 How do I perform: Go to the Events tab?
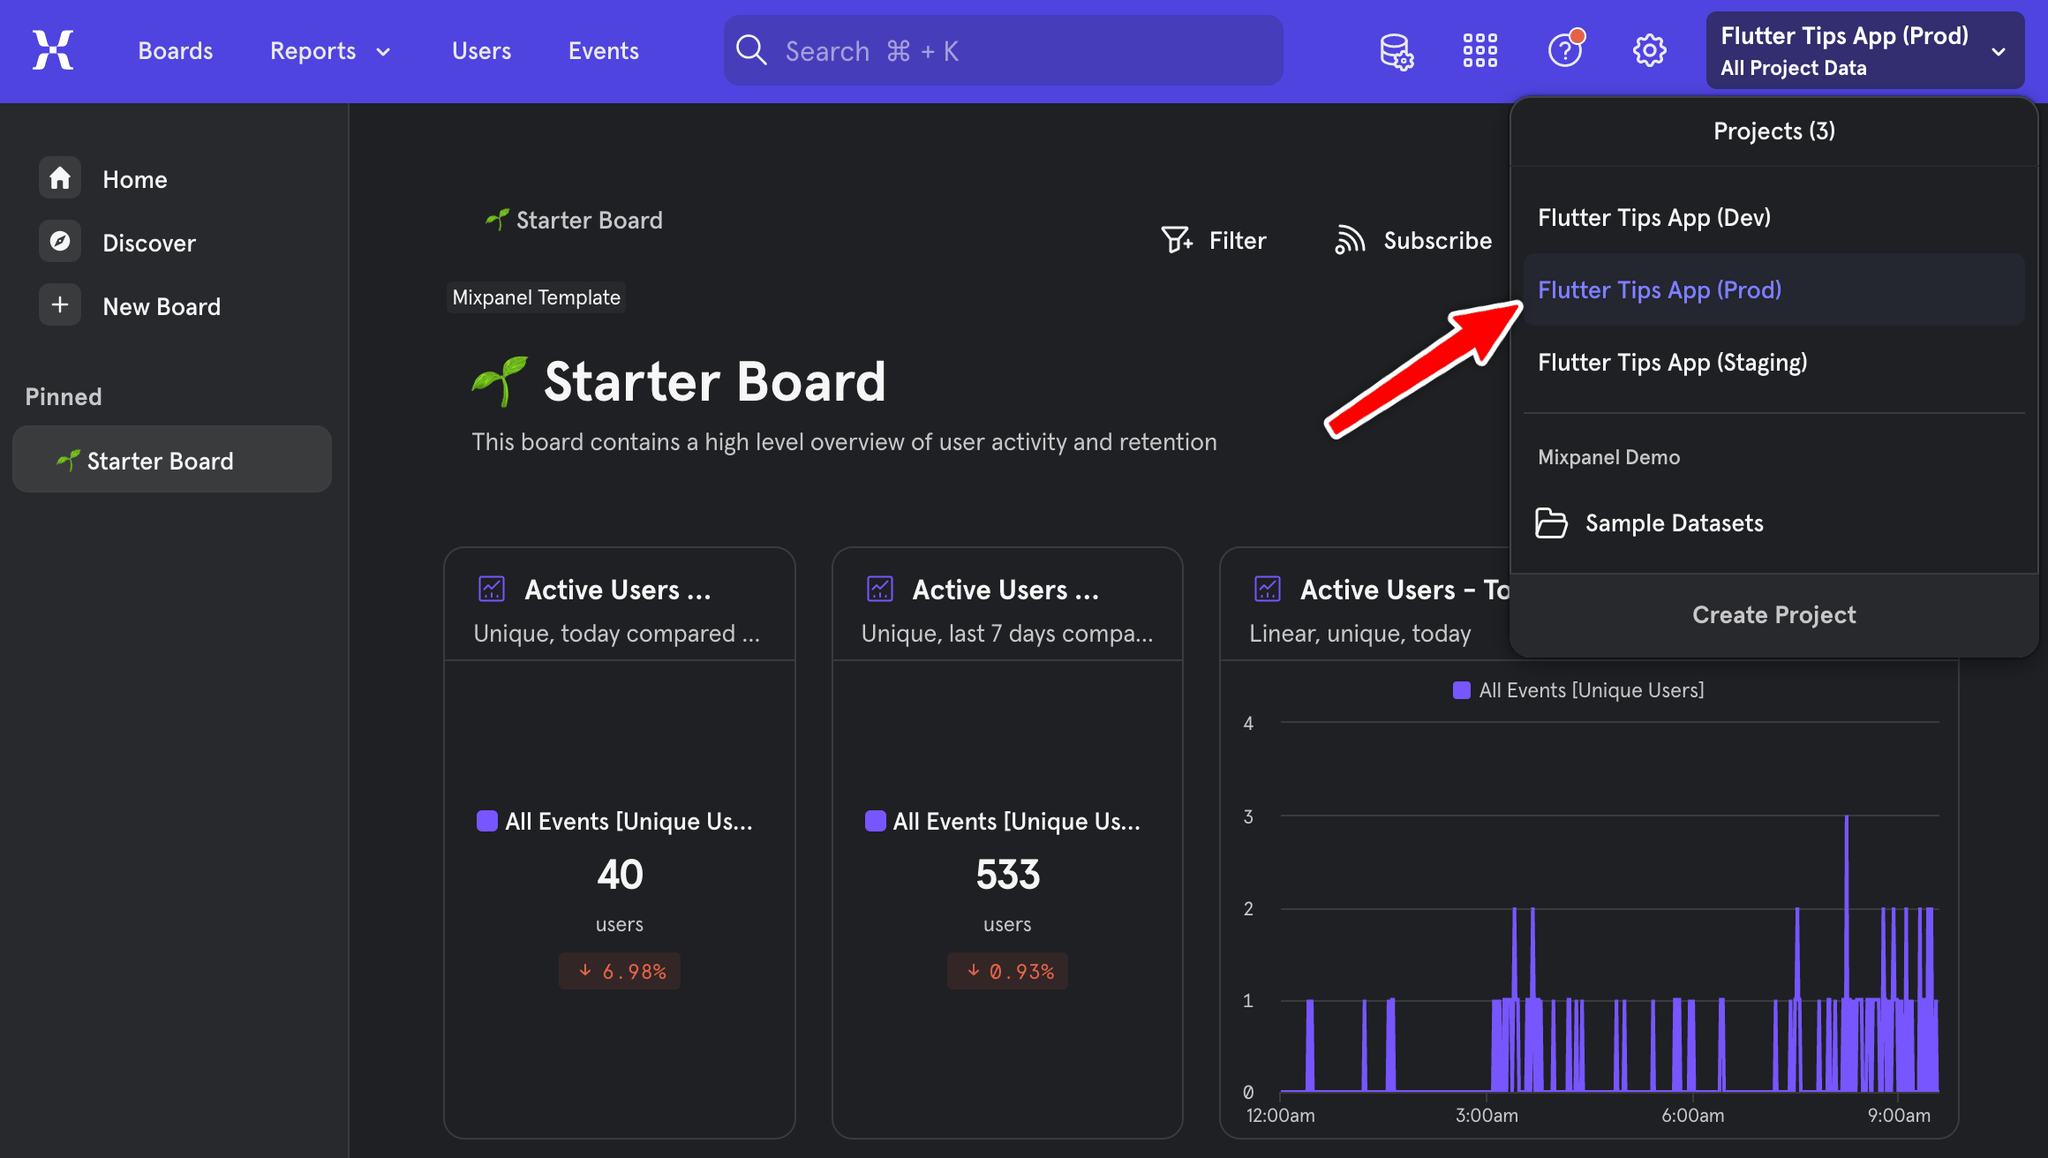[x=603, y=50]
